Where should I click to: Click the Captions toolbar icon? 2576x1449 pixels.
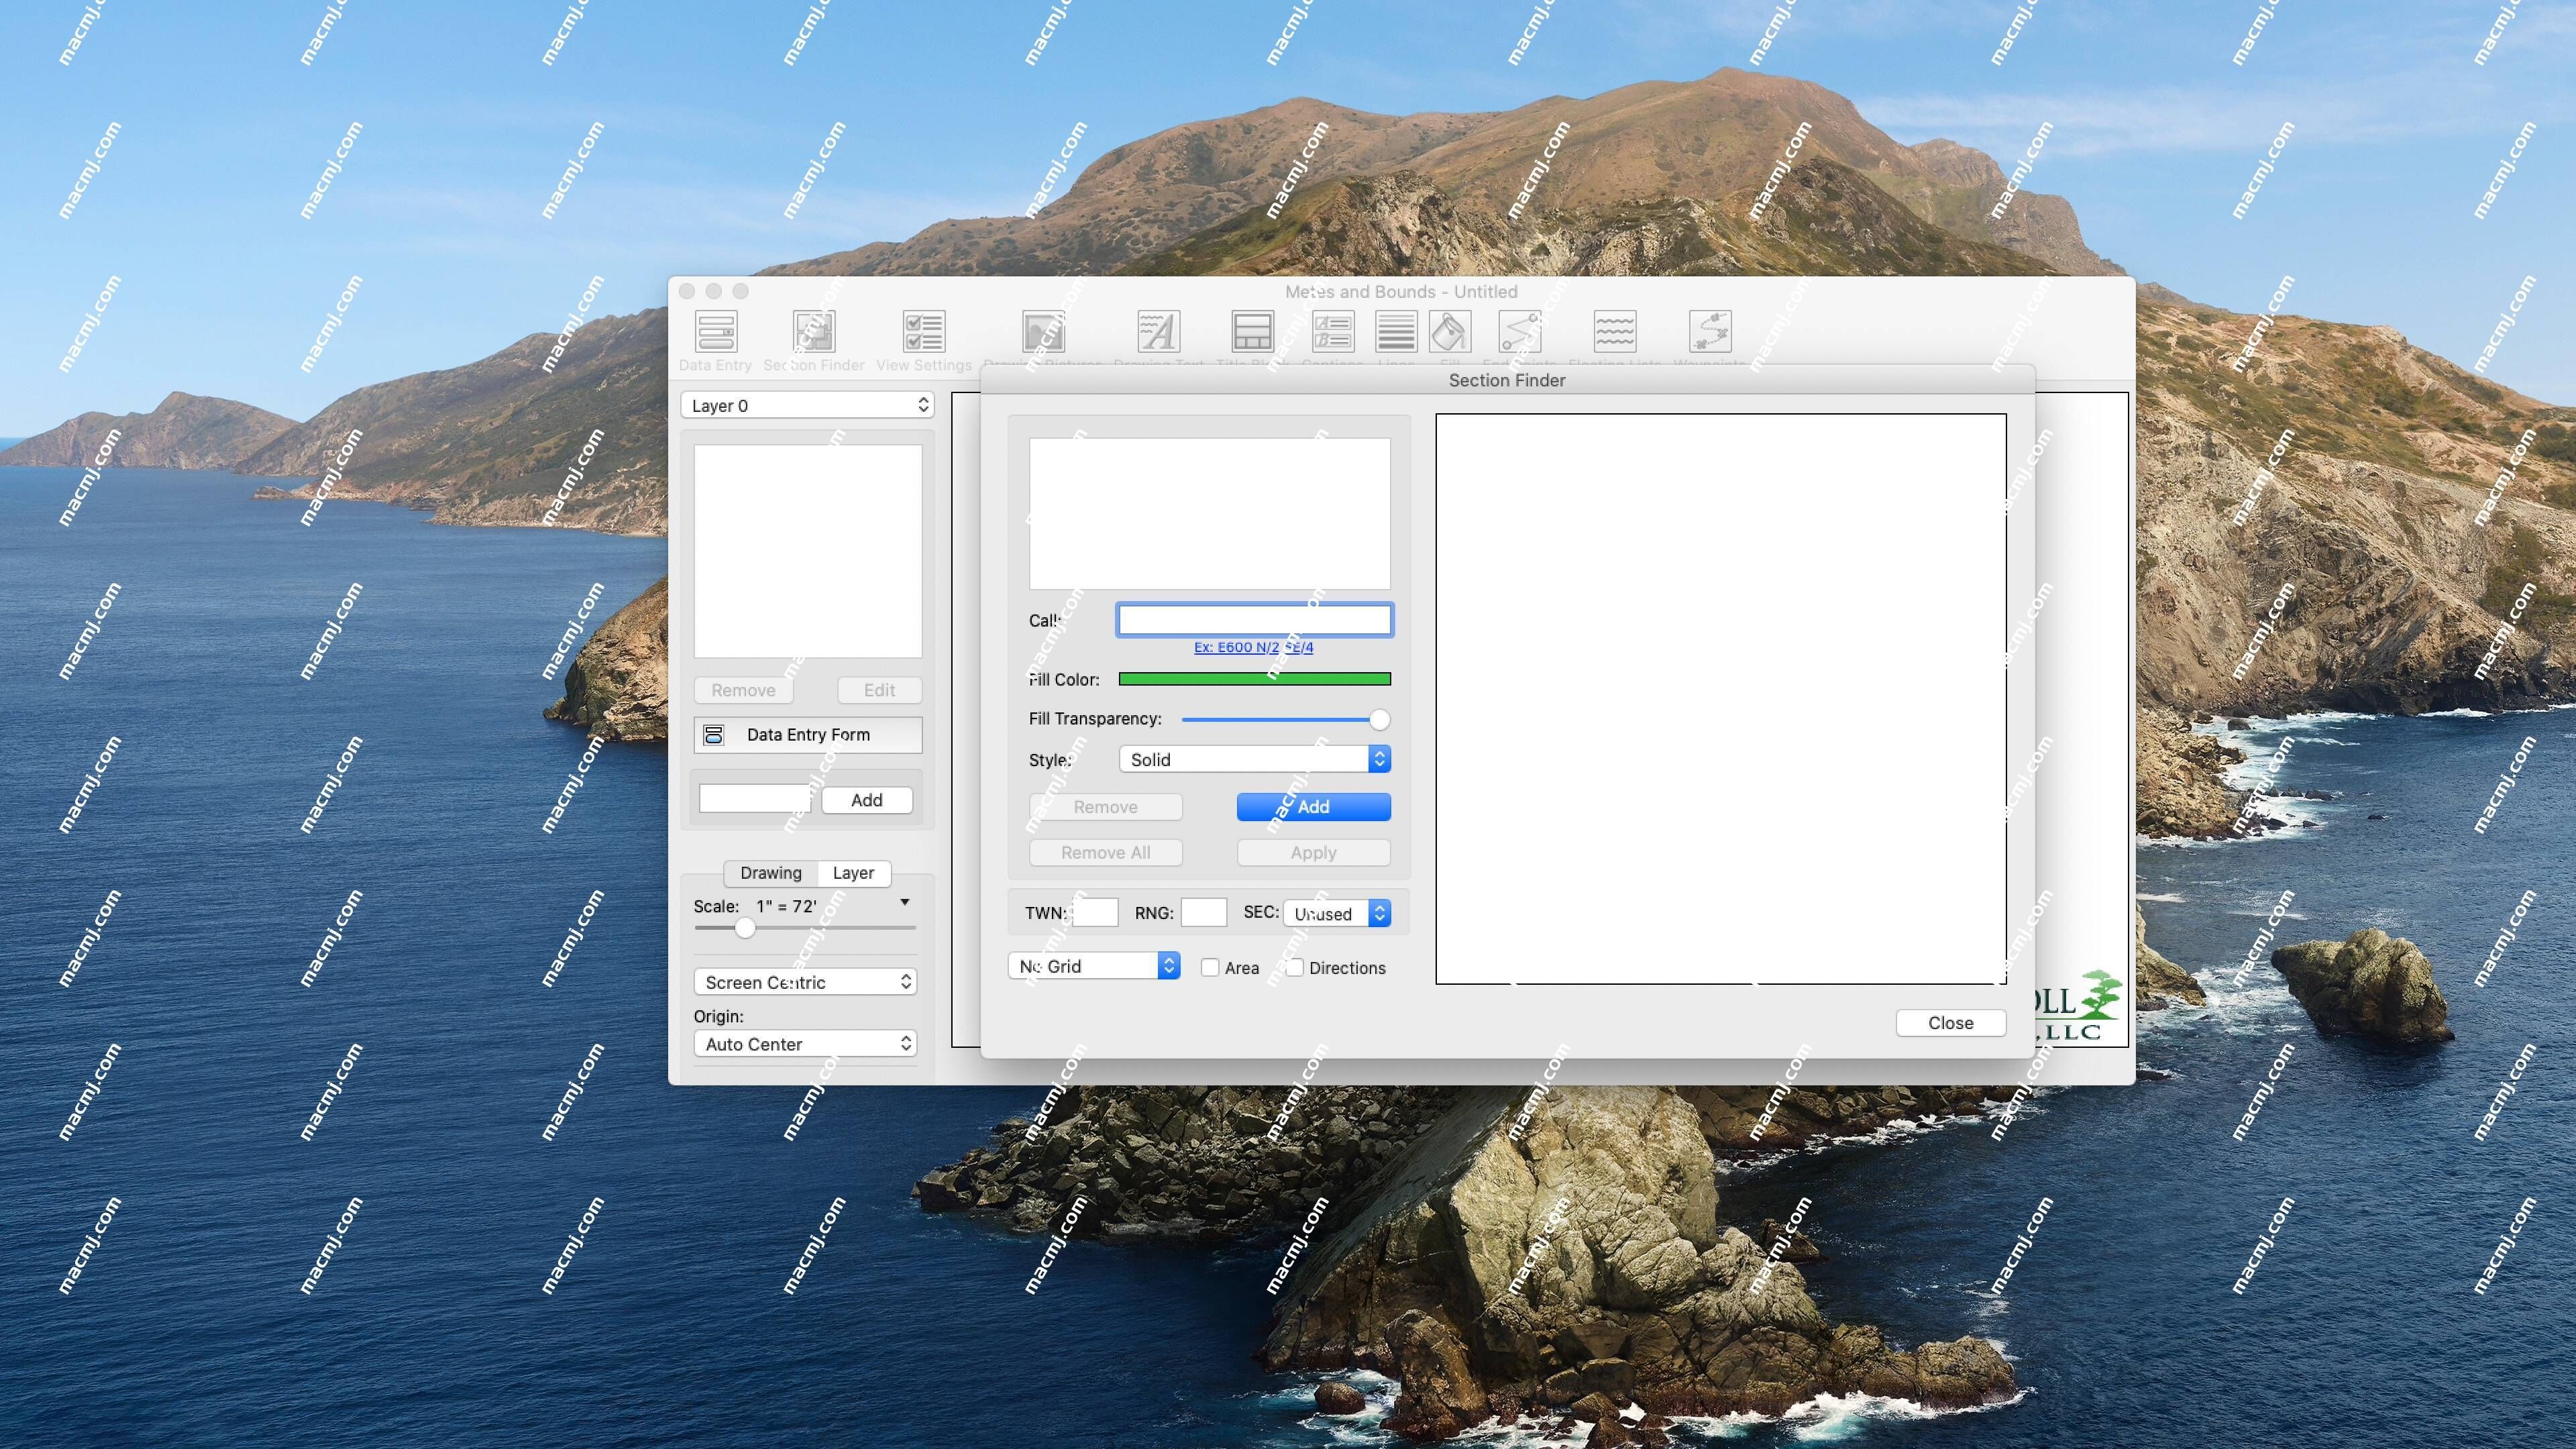tap(1332, 332)
